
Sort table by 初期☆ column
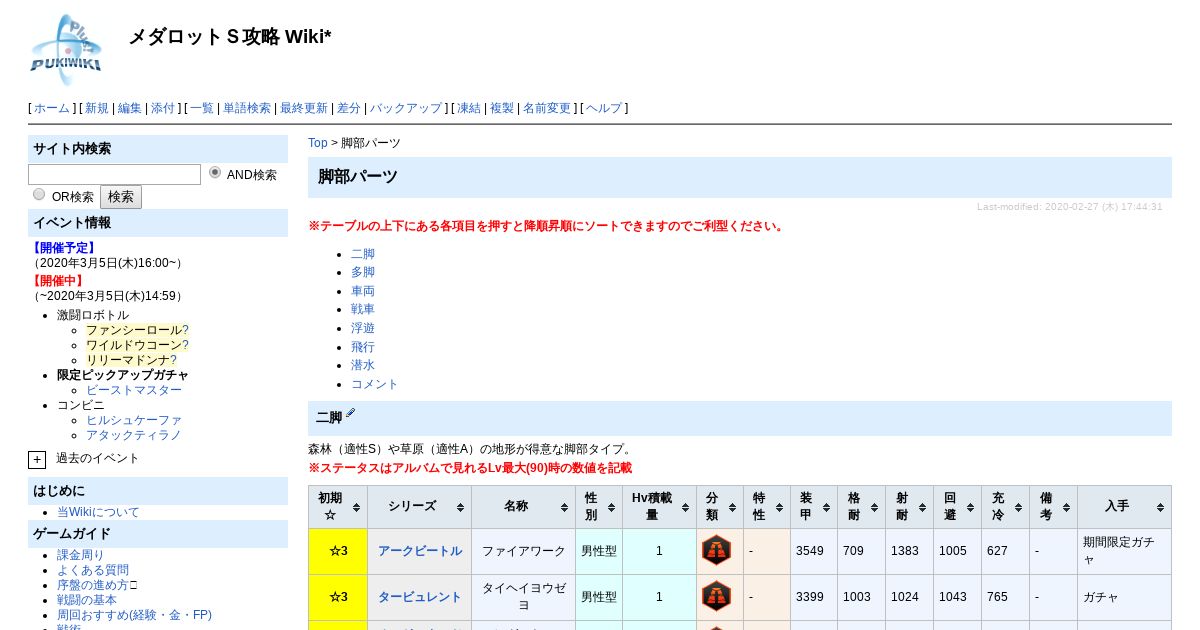[338, 507]
